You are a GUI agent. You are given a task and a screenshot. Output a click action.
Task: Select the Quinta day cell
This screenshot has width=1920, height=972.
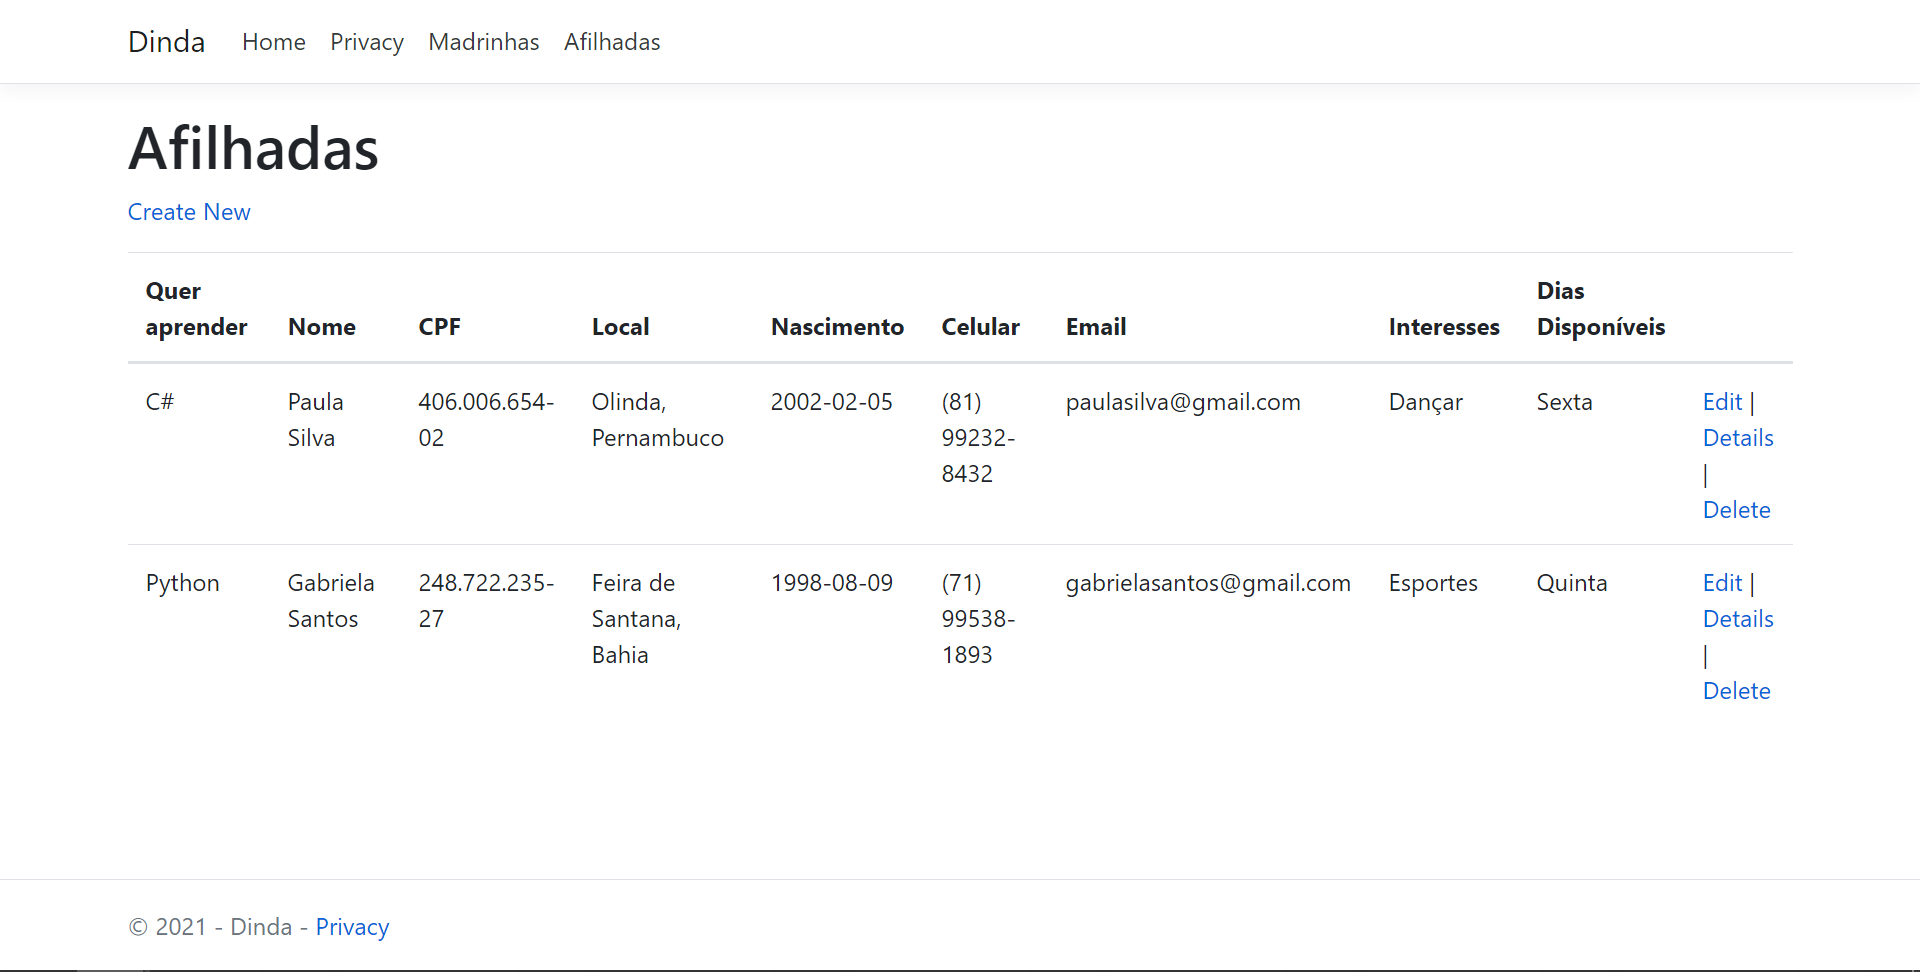1572,583
